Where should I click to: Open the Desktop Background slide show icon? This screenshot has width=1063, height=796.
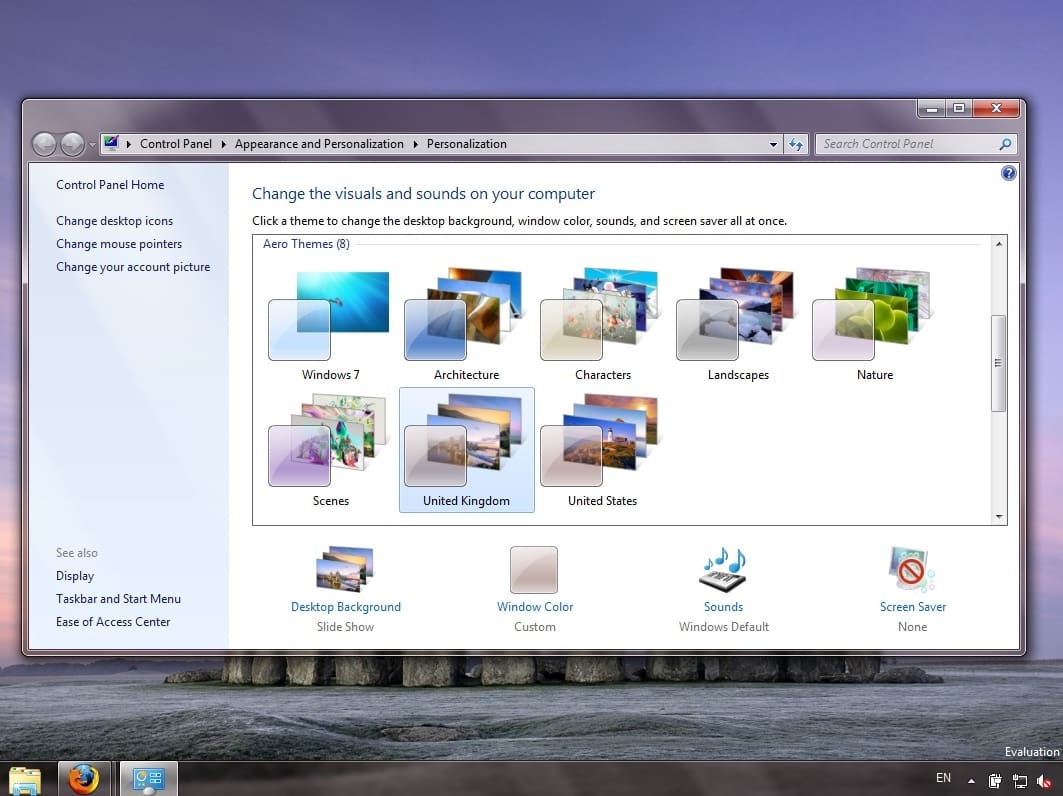345,571
